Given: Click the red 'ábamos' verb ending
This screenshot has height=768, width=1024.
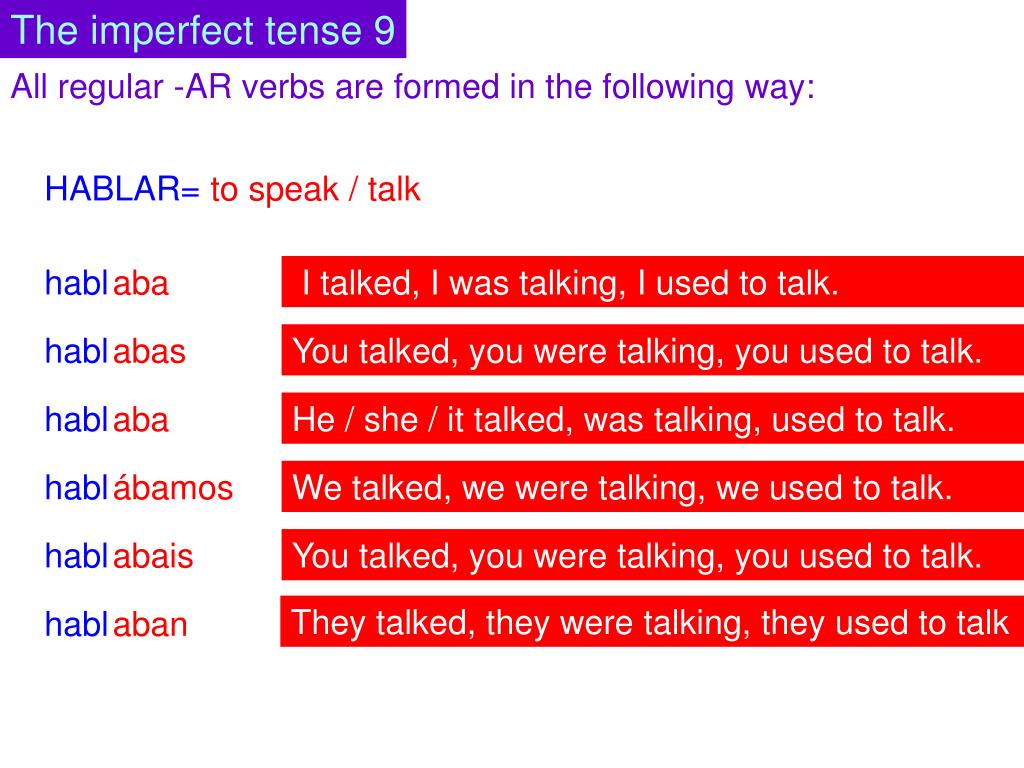Looking at the screenshot, I should pyautogui.click(x=173, y=487).
